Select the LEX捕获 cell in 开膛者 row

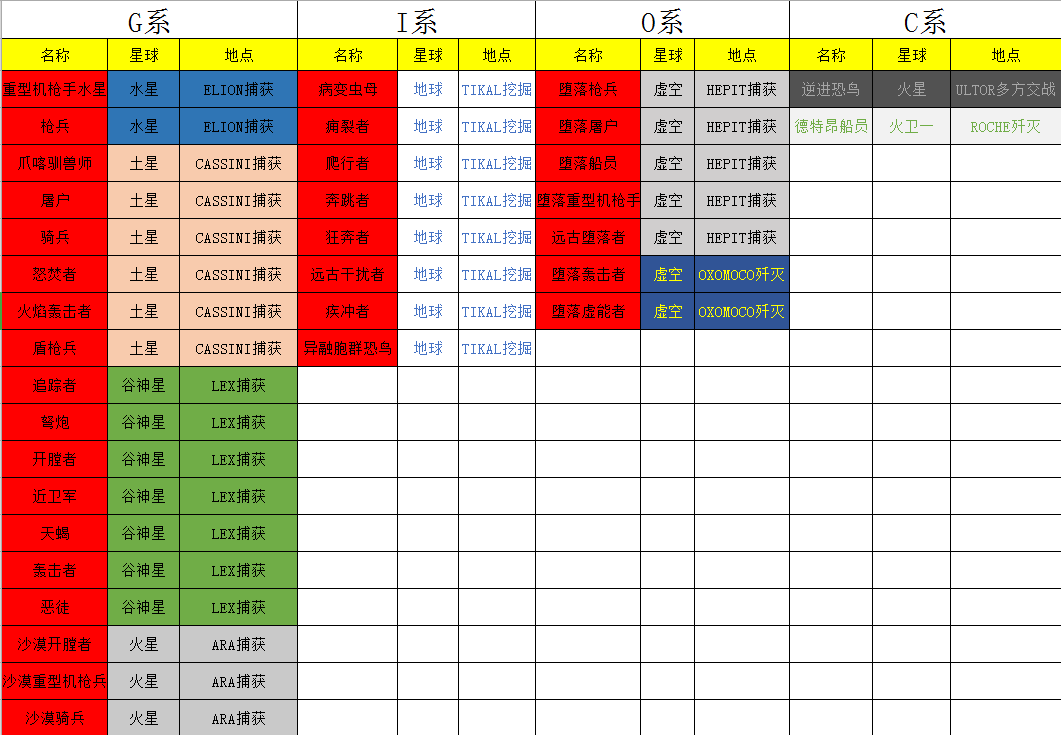pos(238,460)
